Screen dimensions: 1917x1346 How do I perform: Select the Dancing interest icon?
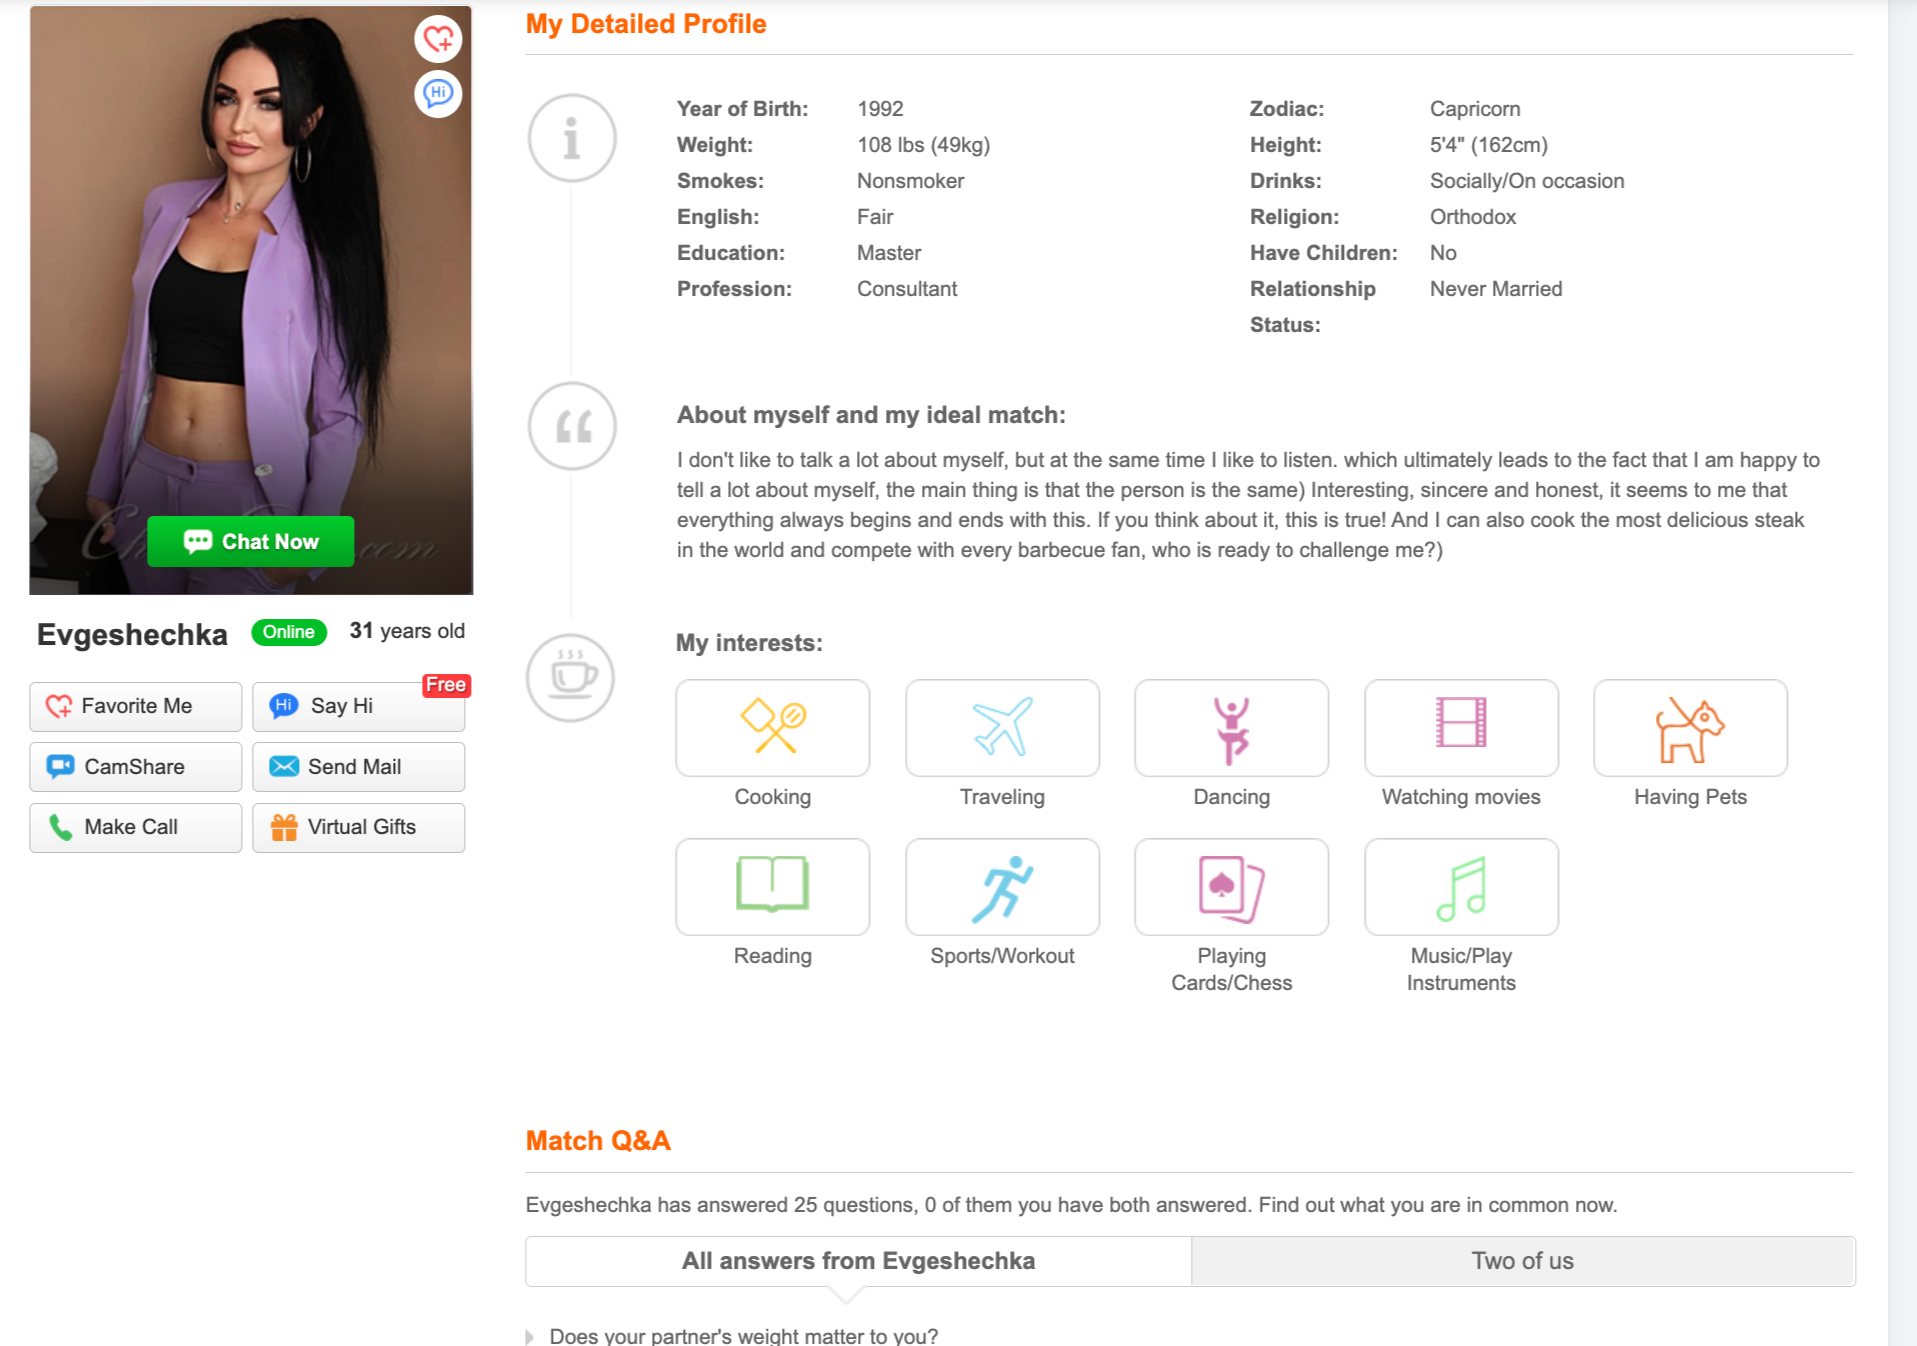click(x=1231, y=728)
